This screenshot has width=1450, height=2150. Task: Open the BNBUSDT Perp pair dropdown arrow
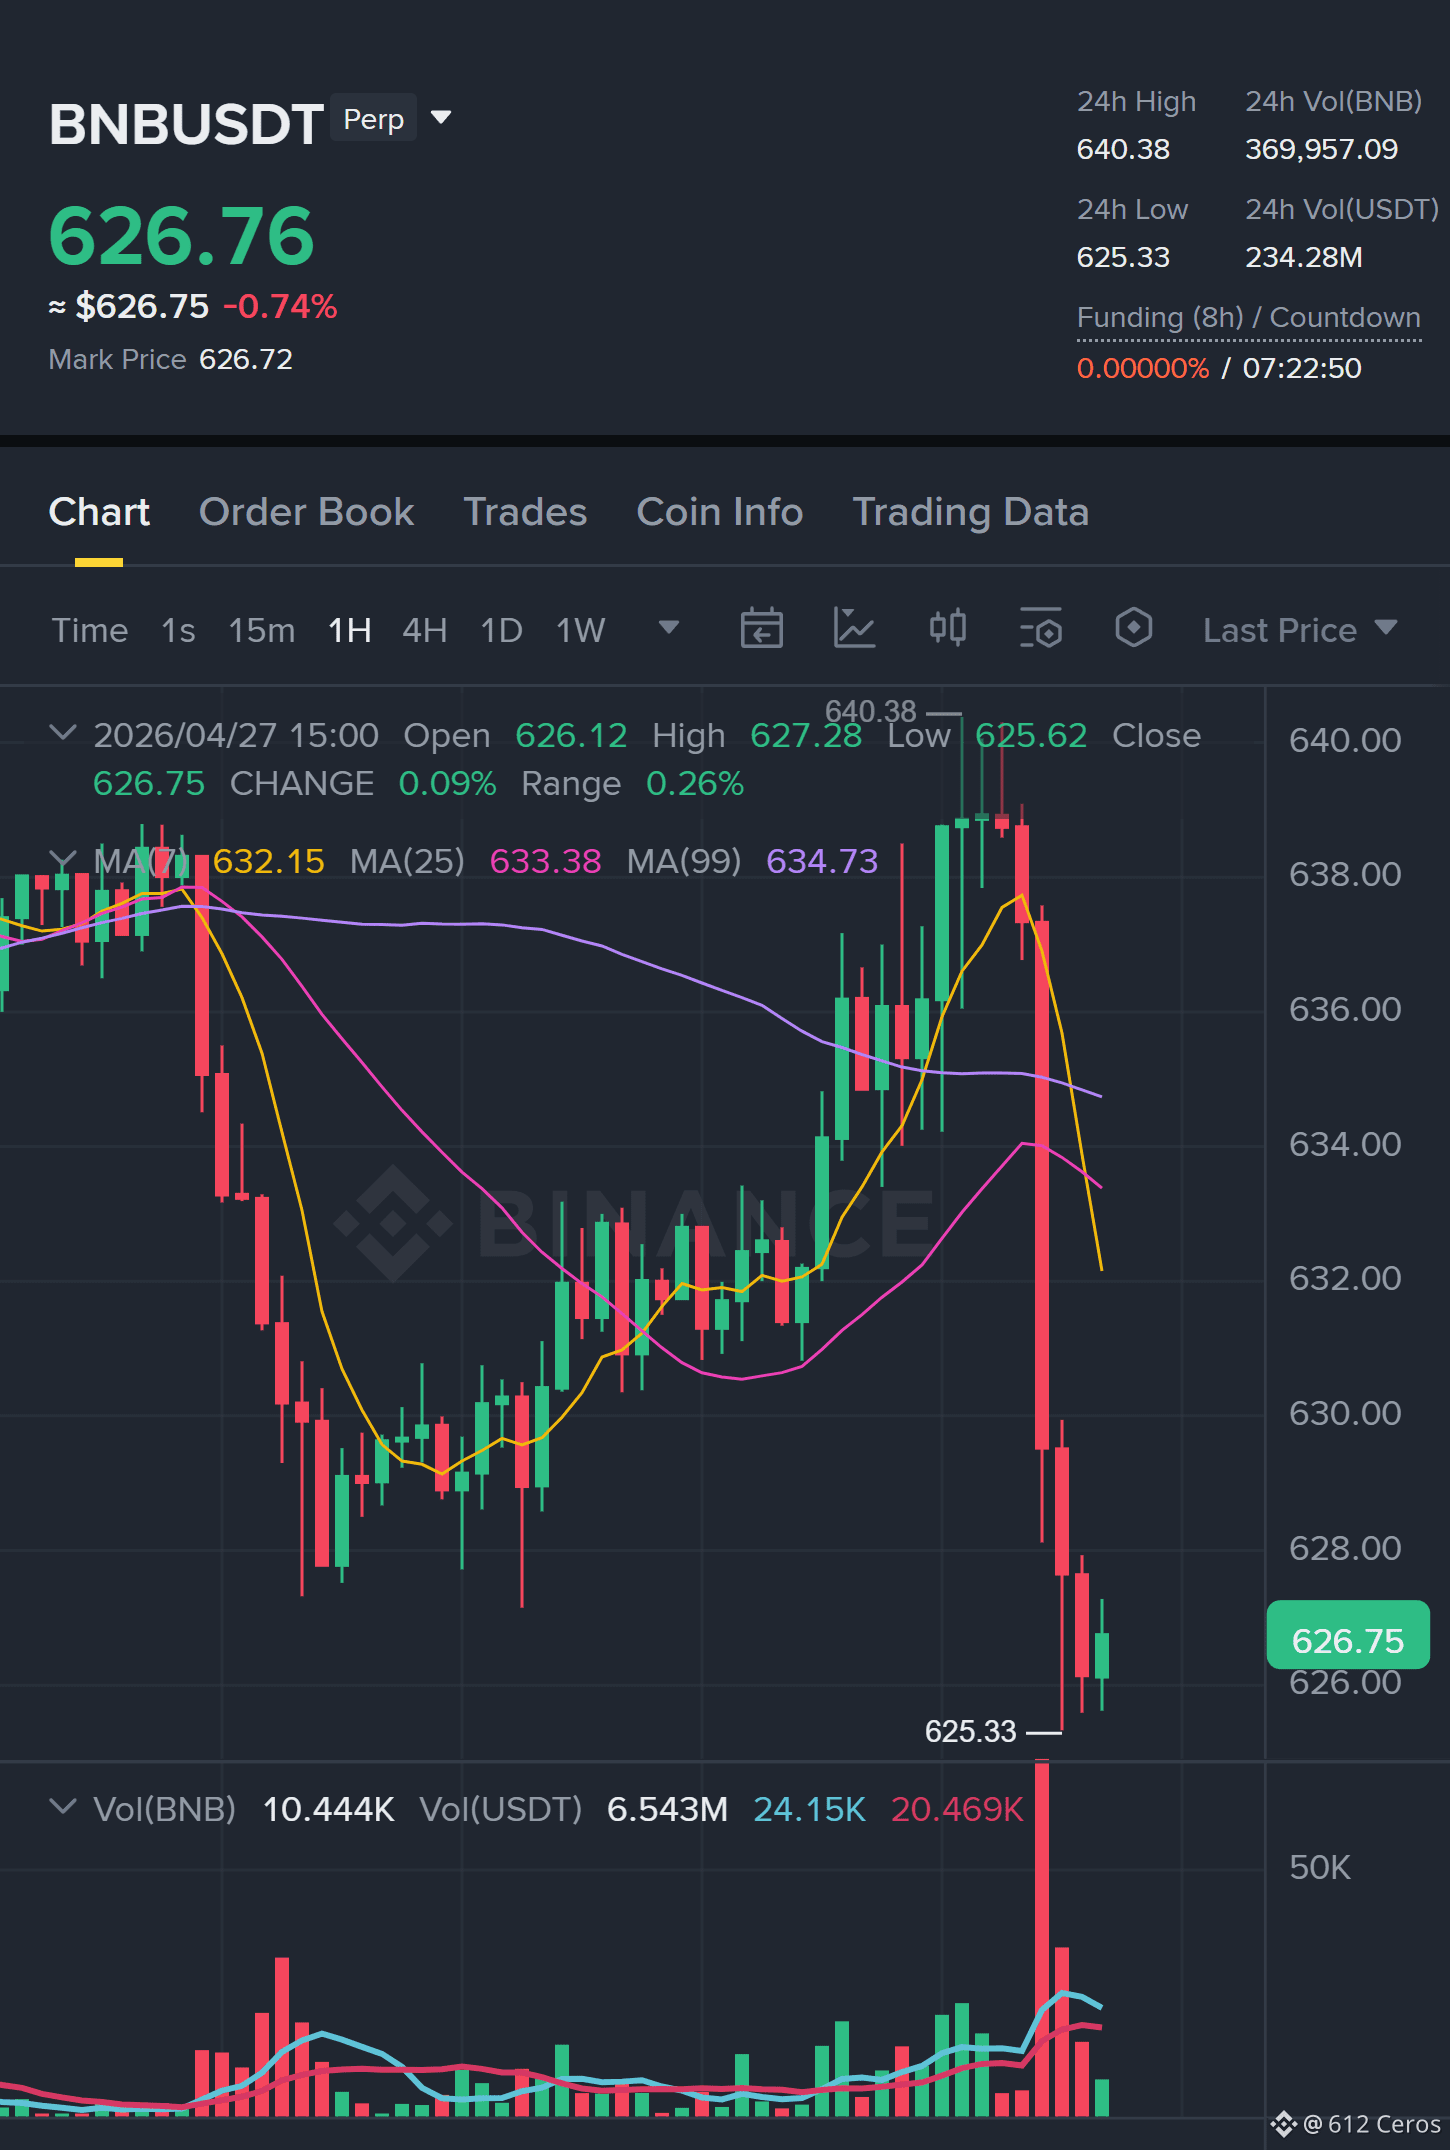pos(440,118)
